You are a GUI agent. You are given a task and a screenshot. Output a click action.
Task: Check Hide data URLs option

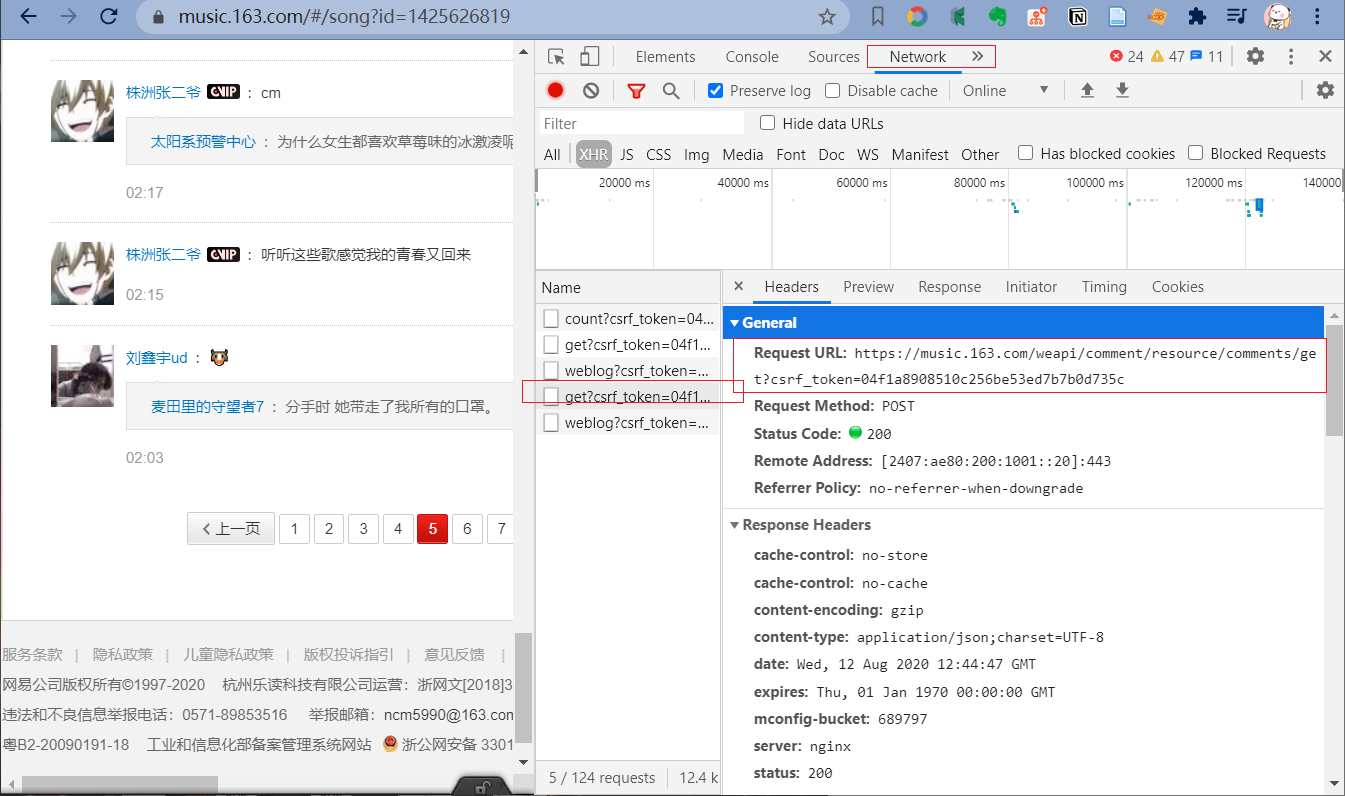tap(768, 123)
